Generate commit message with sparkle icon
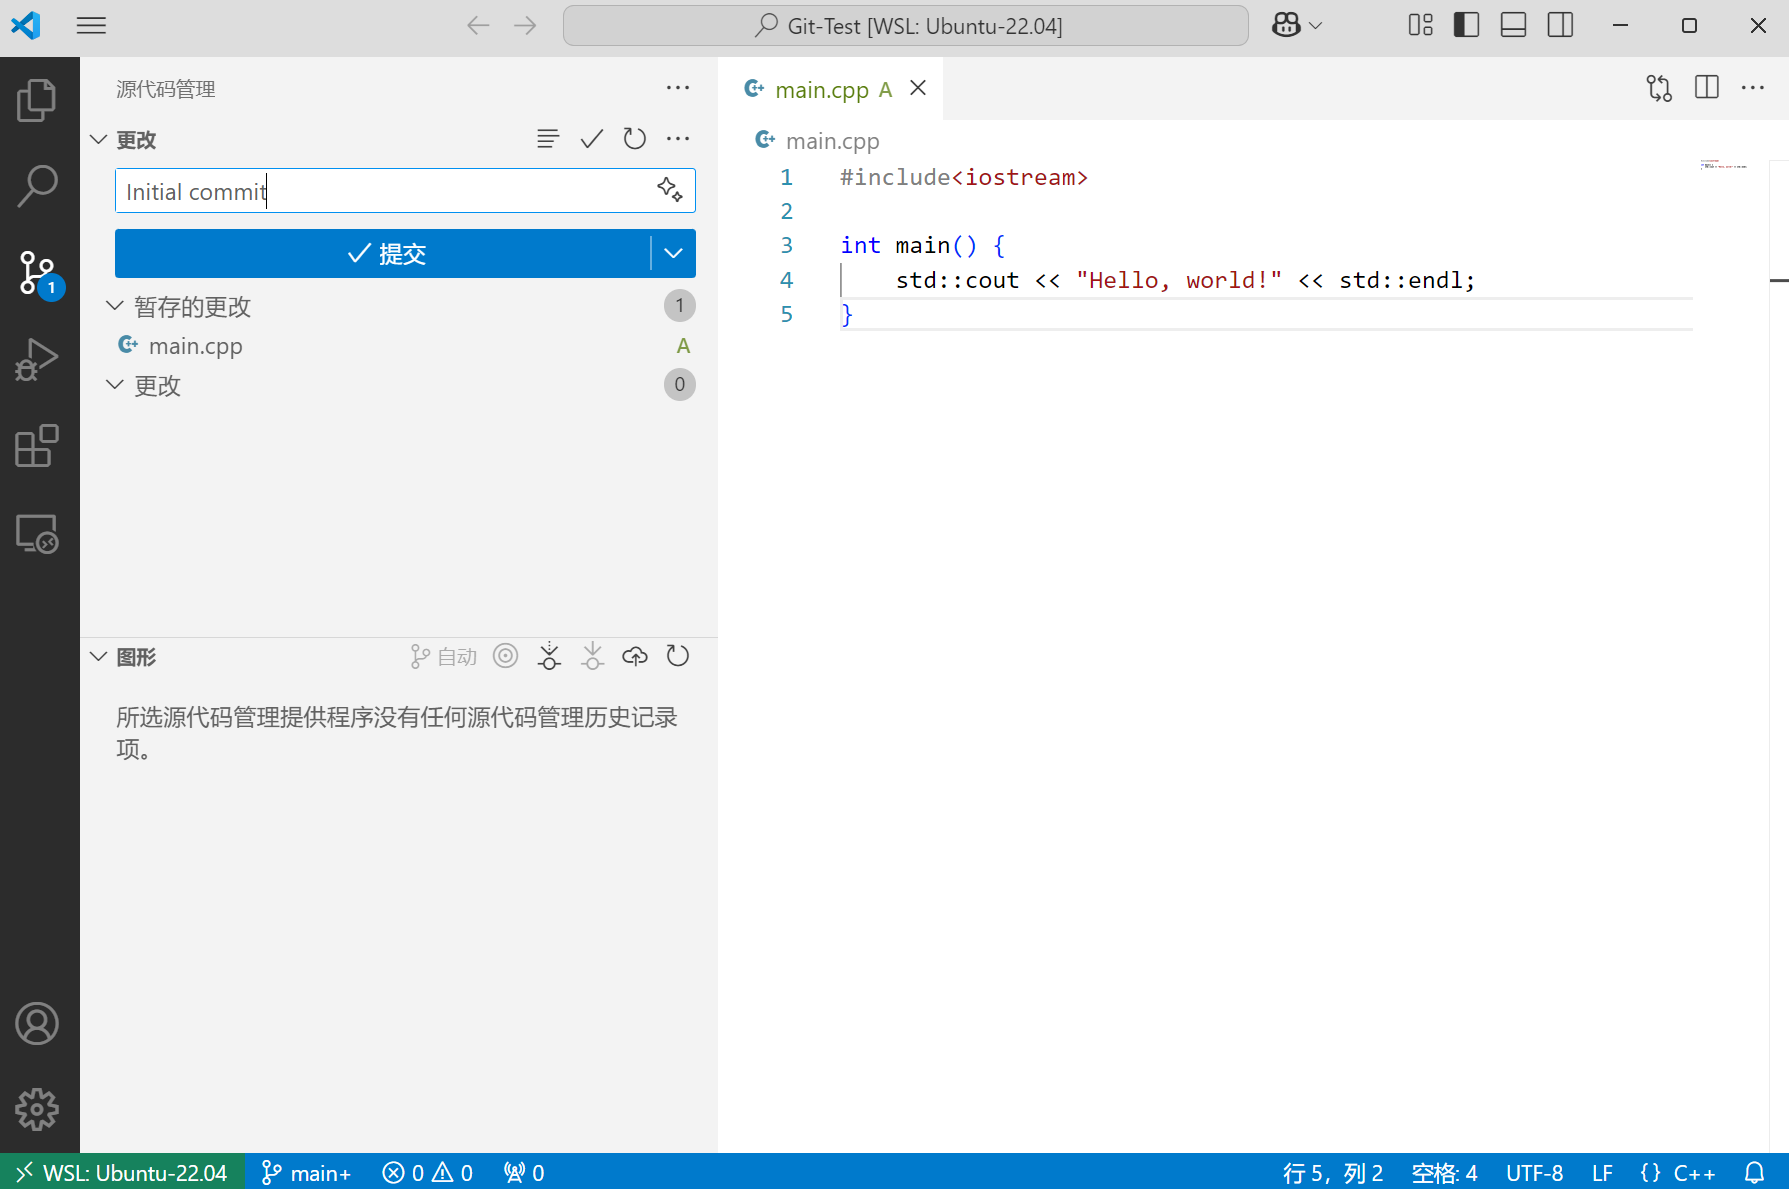Image resolution: width=1789 pixels, height=1189 pixels. 670,190
